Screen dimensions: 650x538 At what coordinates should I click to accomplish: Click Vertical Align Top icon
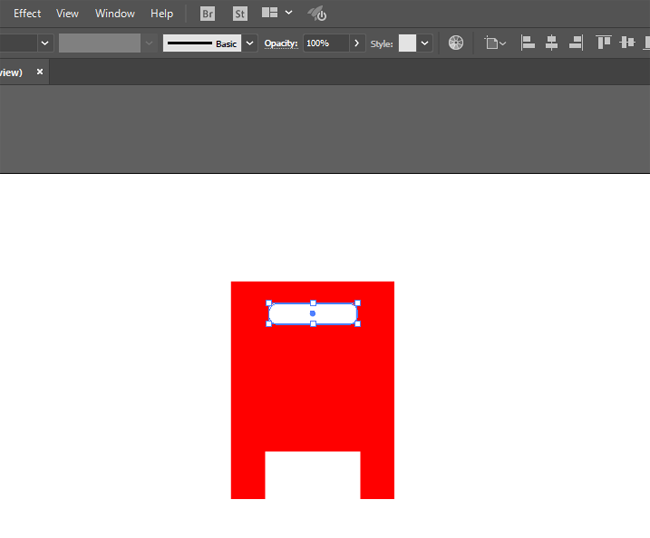coord(603,42)
